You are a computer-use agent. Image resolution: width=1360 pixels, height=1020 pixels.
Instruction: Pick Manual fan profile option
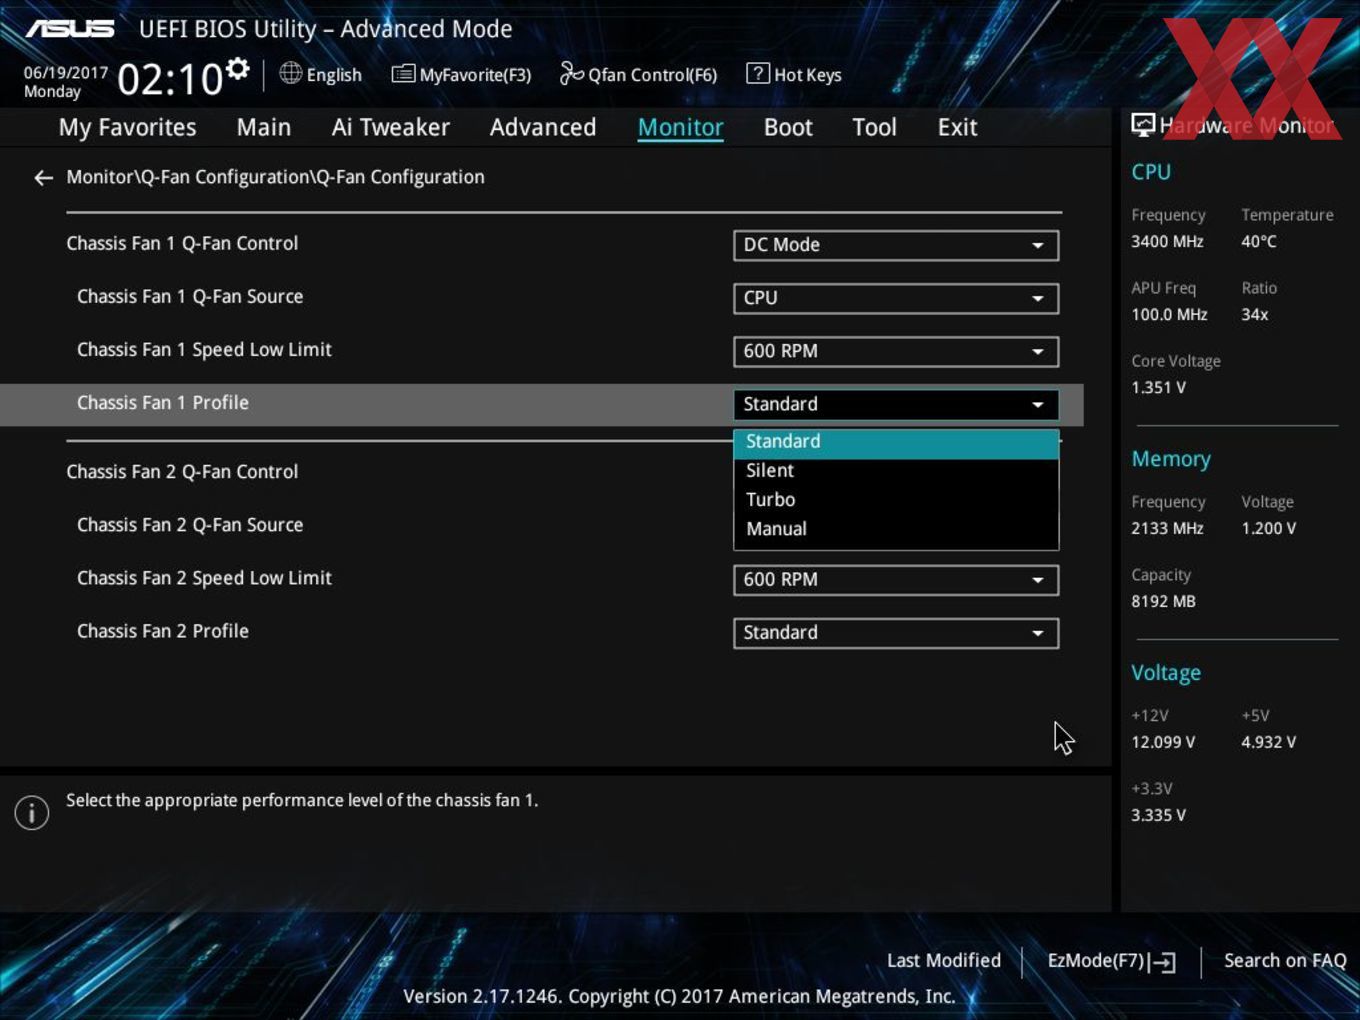[896, 529]
